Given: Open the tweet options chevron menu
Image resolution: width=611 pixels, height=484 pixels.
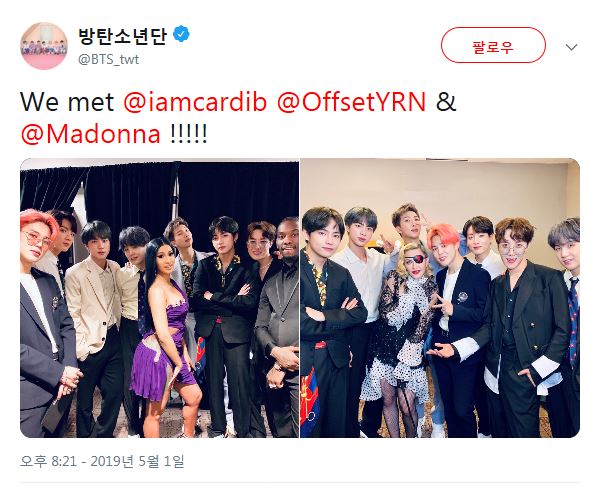Looking at the screenshot, I should [x=571, y=47].
